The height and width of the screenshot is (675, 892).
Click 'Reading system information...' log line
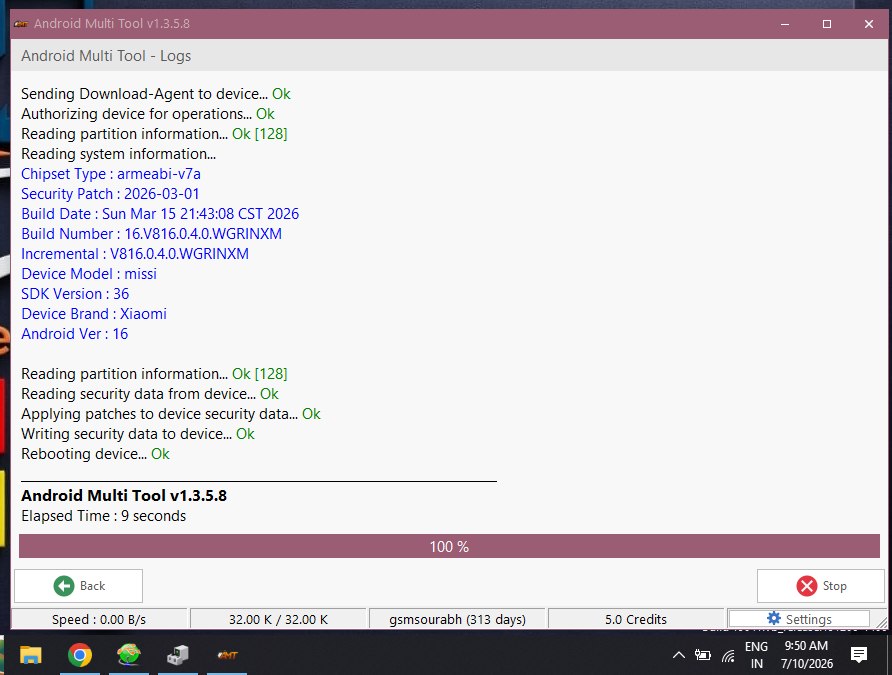[118, 154]
